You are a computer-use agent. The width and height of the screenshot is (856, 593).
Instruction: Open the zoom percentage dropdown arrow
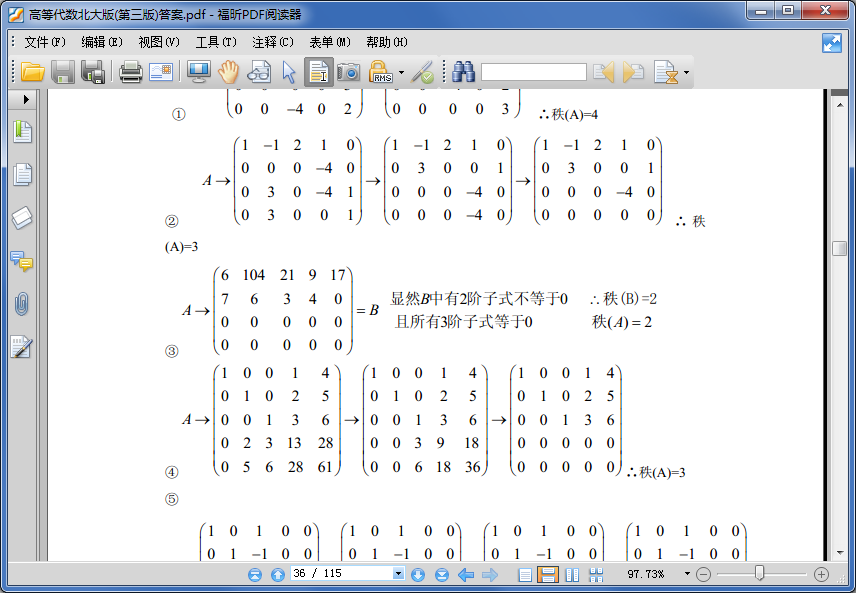pos(687,574)
